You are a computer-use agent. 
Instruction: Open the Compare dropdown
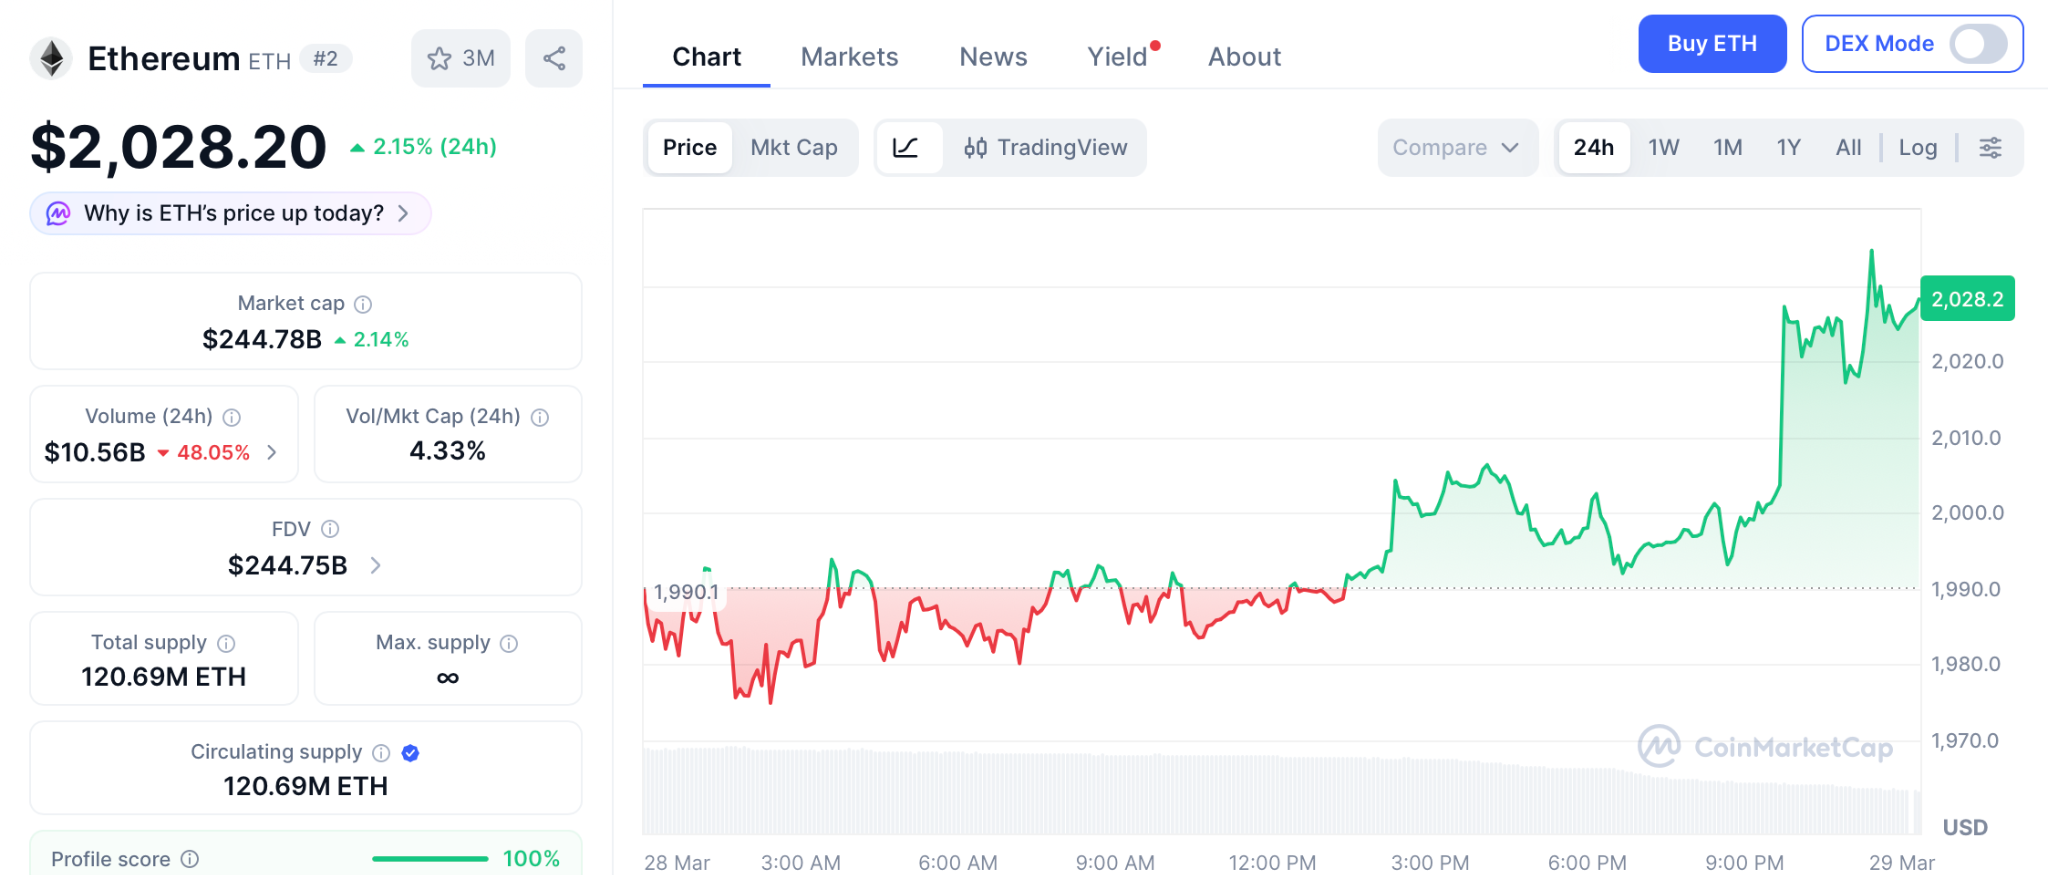pos(1456,148)
